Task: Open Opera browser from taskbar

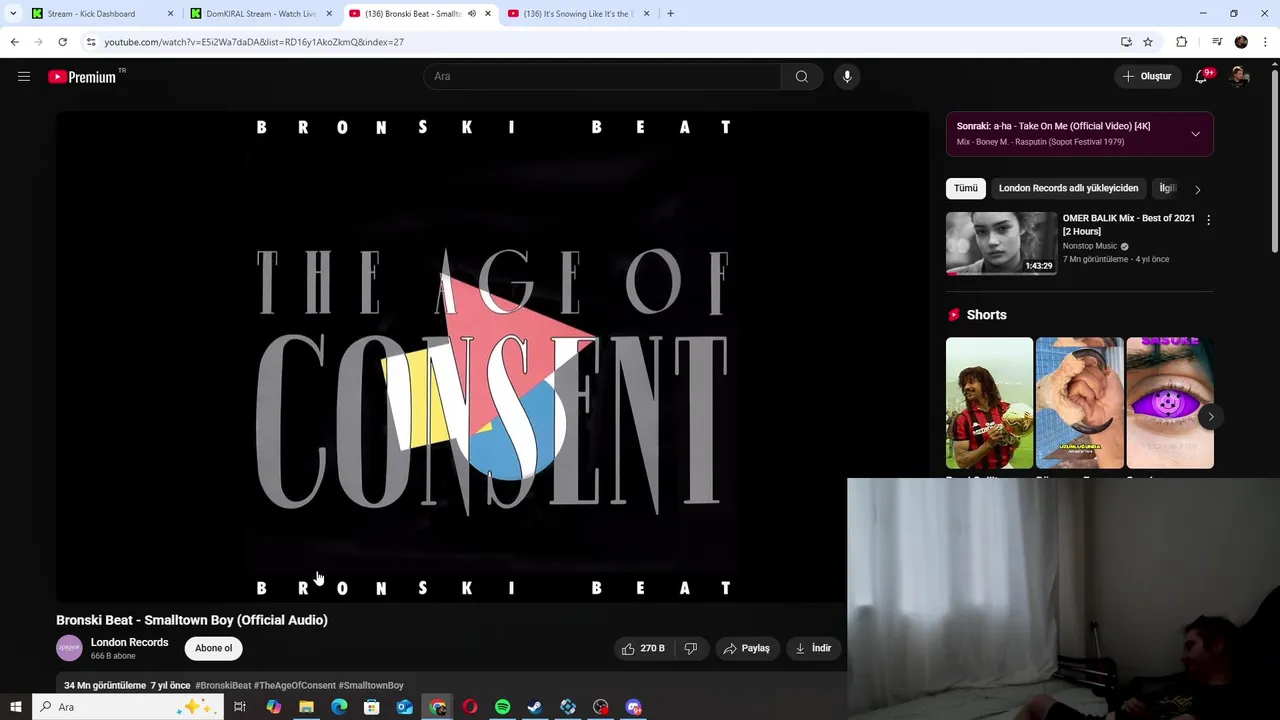Action: click(470, 707)
